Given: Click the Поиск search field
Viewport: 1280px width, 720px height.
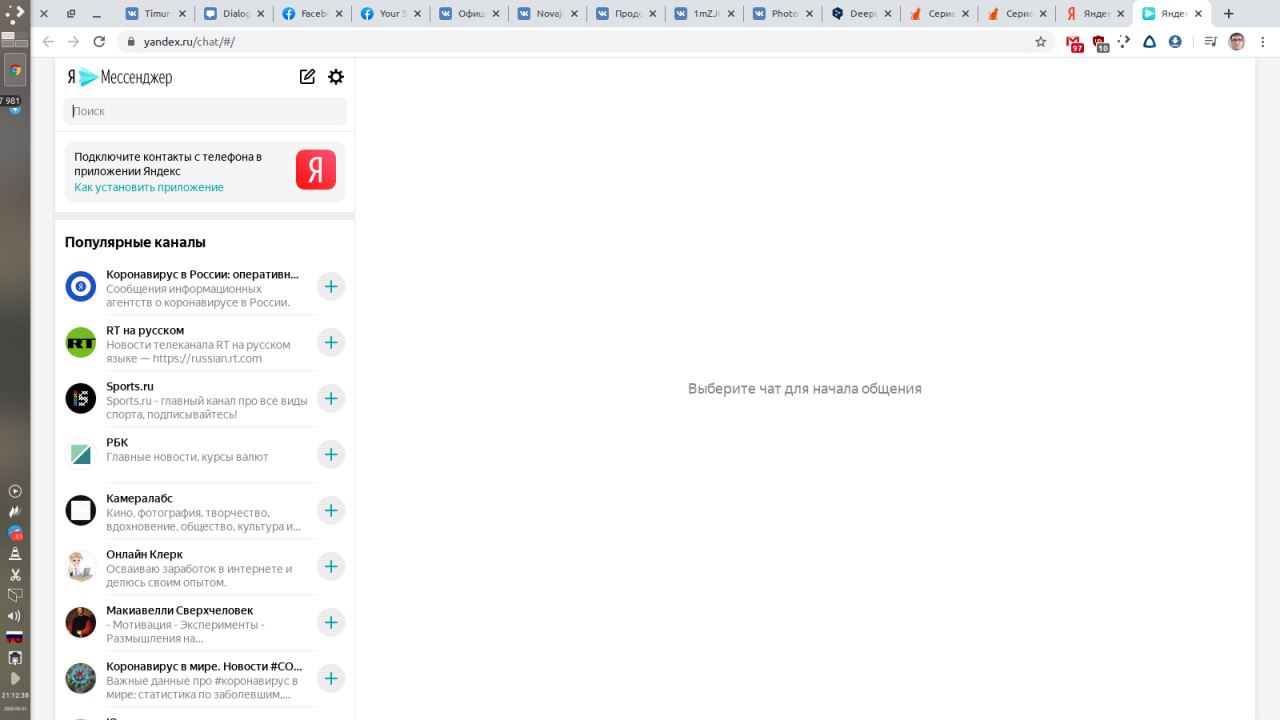Looking at the screenshot, I should 205,111.
